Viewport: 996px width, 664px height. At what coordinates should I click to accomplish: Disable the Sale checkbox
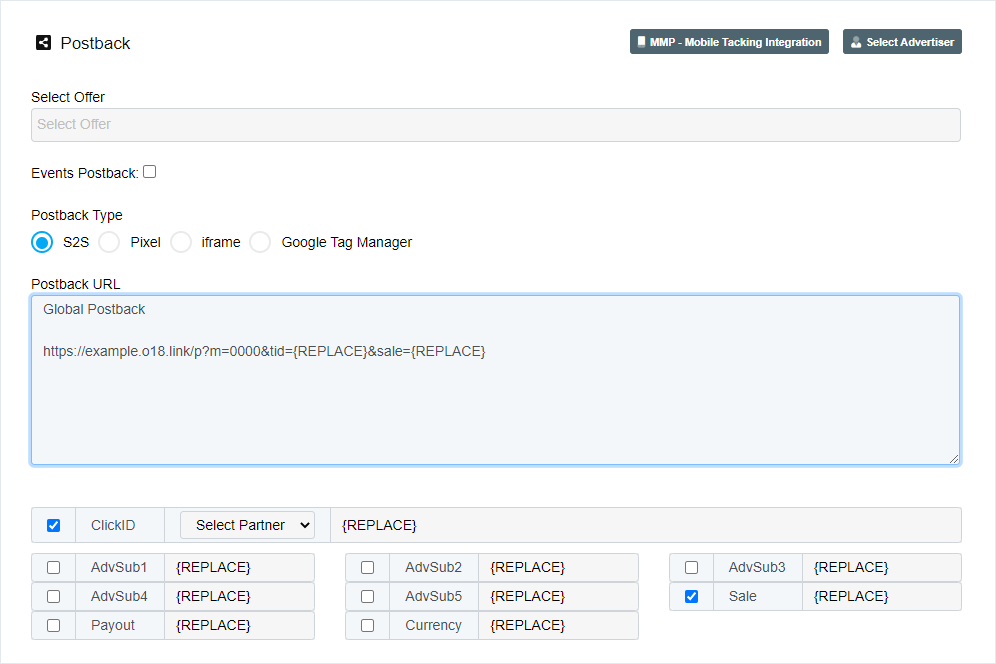pyautogui.click(x=691, y=596)
